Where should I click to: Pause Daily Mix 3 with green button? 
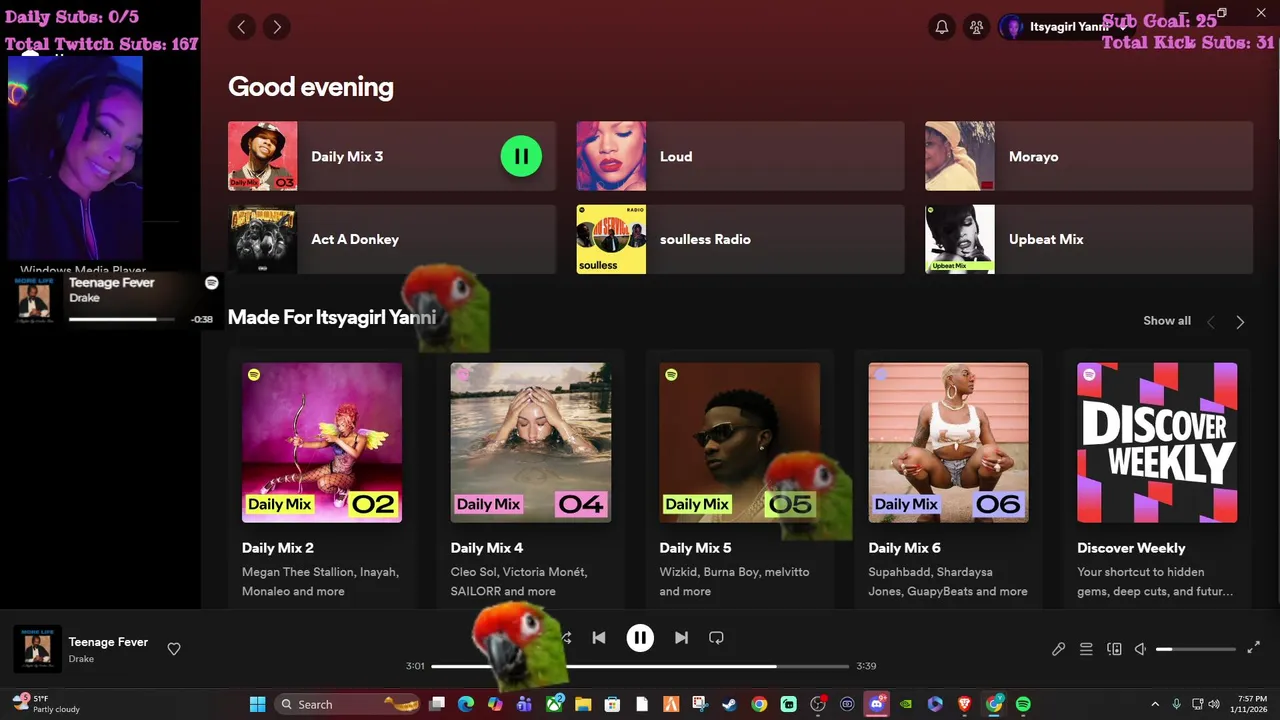coord(521,156)
